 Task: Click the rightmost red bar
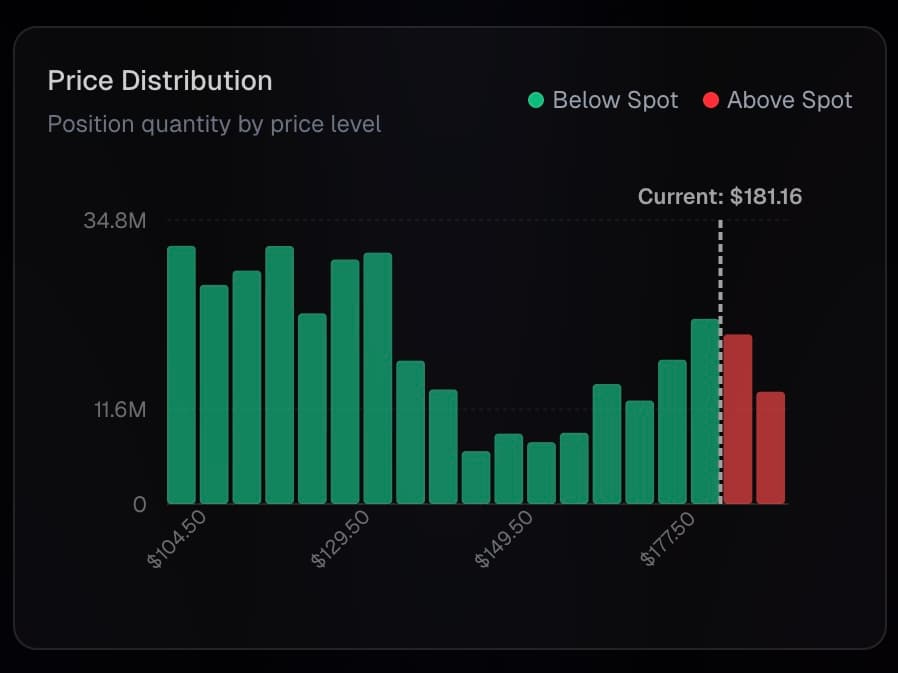pyautogui.click(x=771, y=448)
